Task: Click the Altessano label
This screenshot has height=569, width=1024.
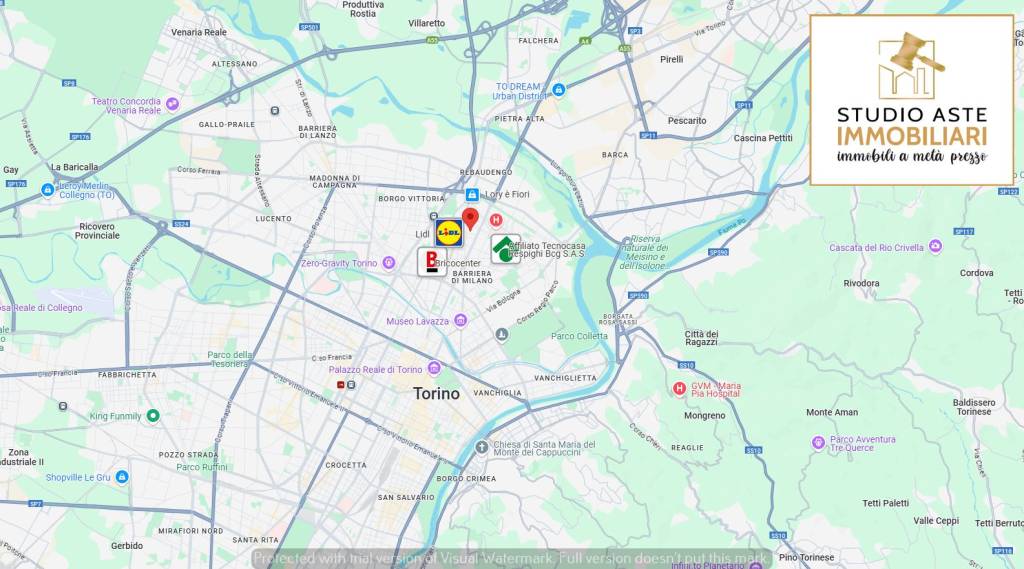Action: [x=234, y=64]
